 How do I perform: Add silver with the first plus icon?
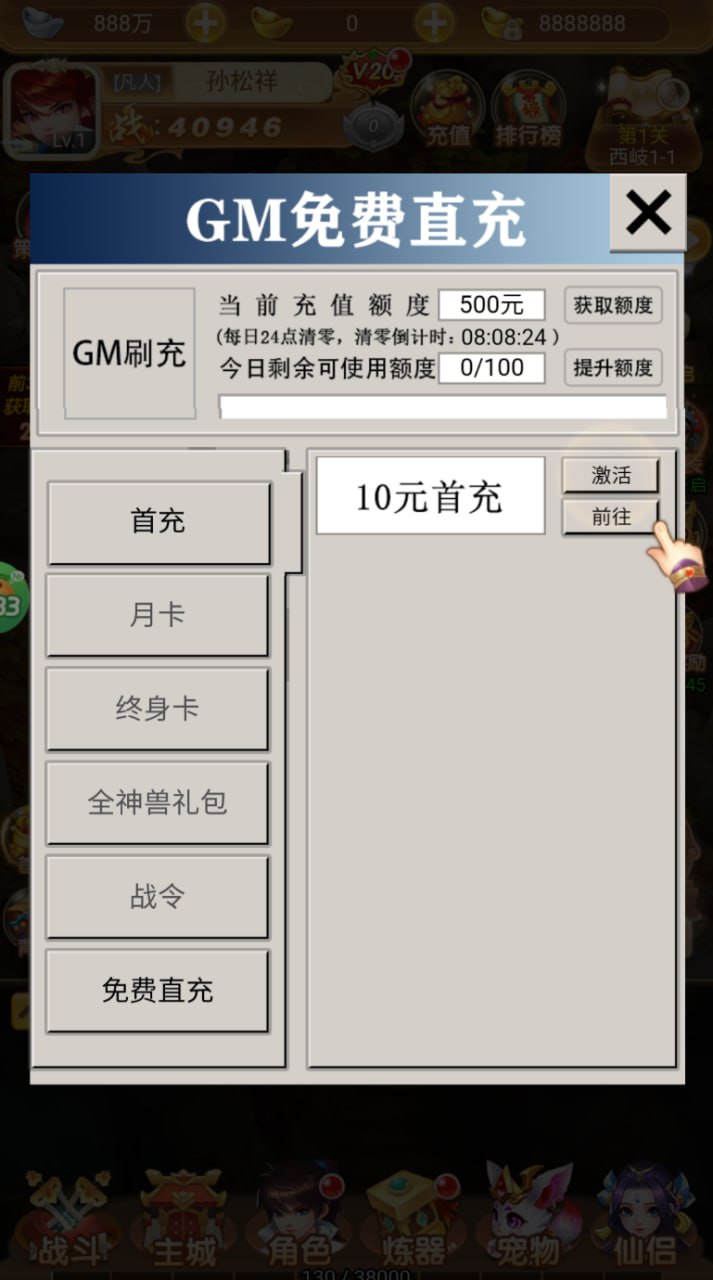pos(205,23)
